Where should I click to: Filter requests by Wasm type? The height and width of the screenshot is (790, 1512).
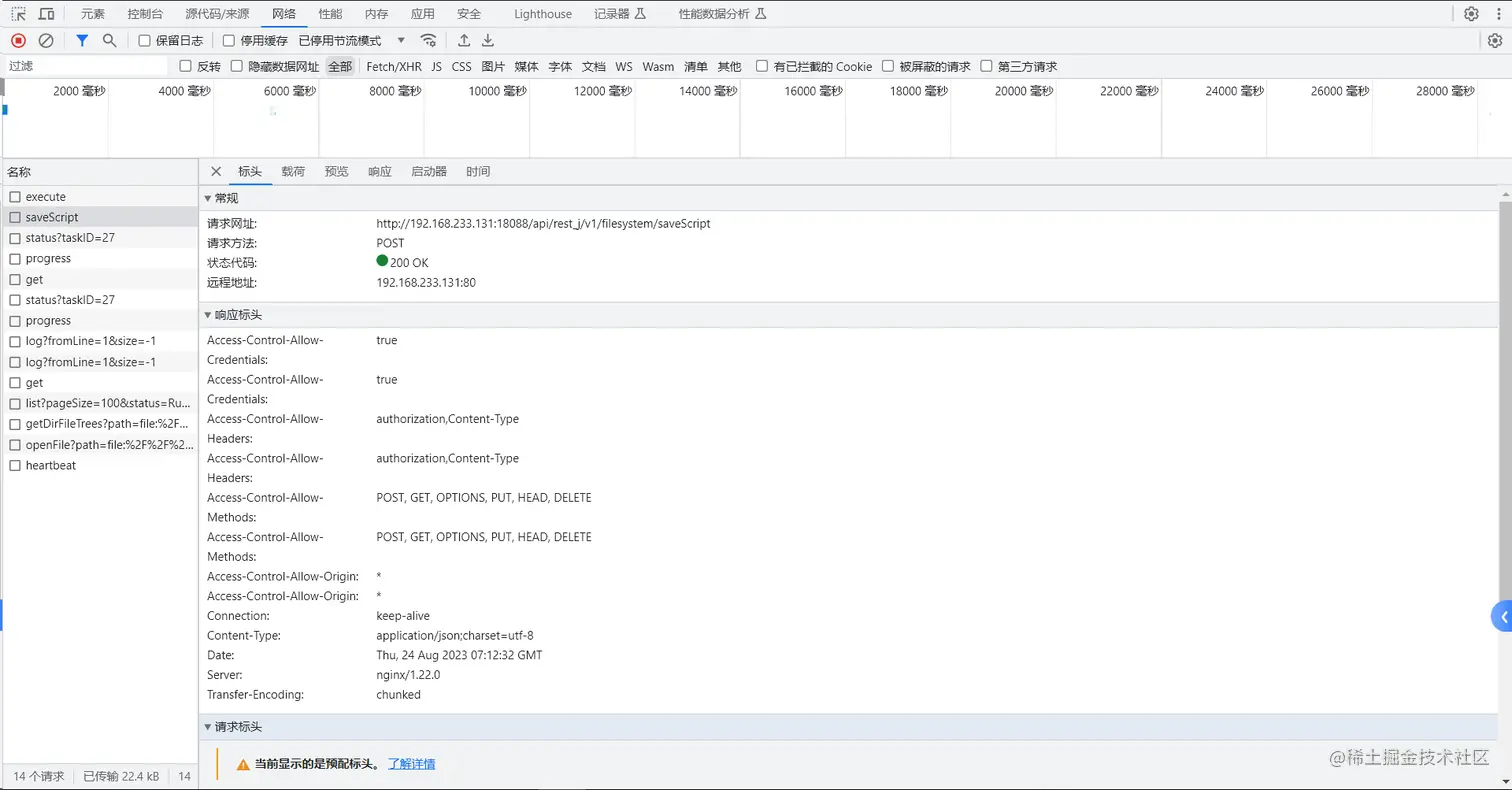click(x=658, y=66)
